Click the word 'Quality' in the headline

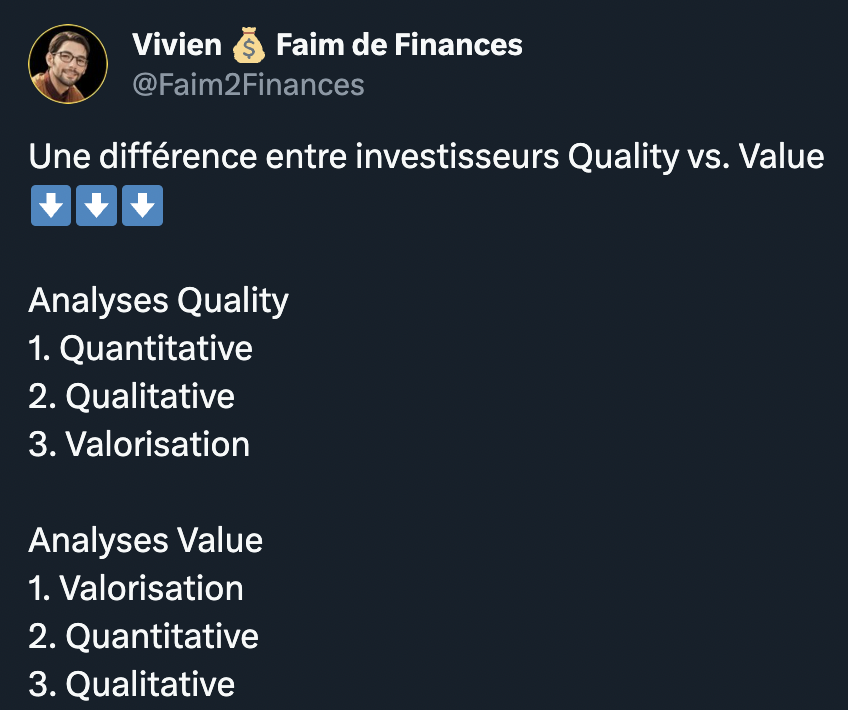[x=622, y=158]
